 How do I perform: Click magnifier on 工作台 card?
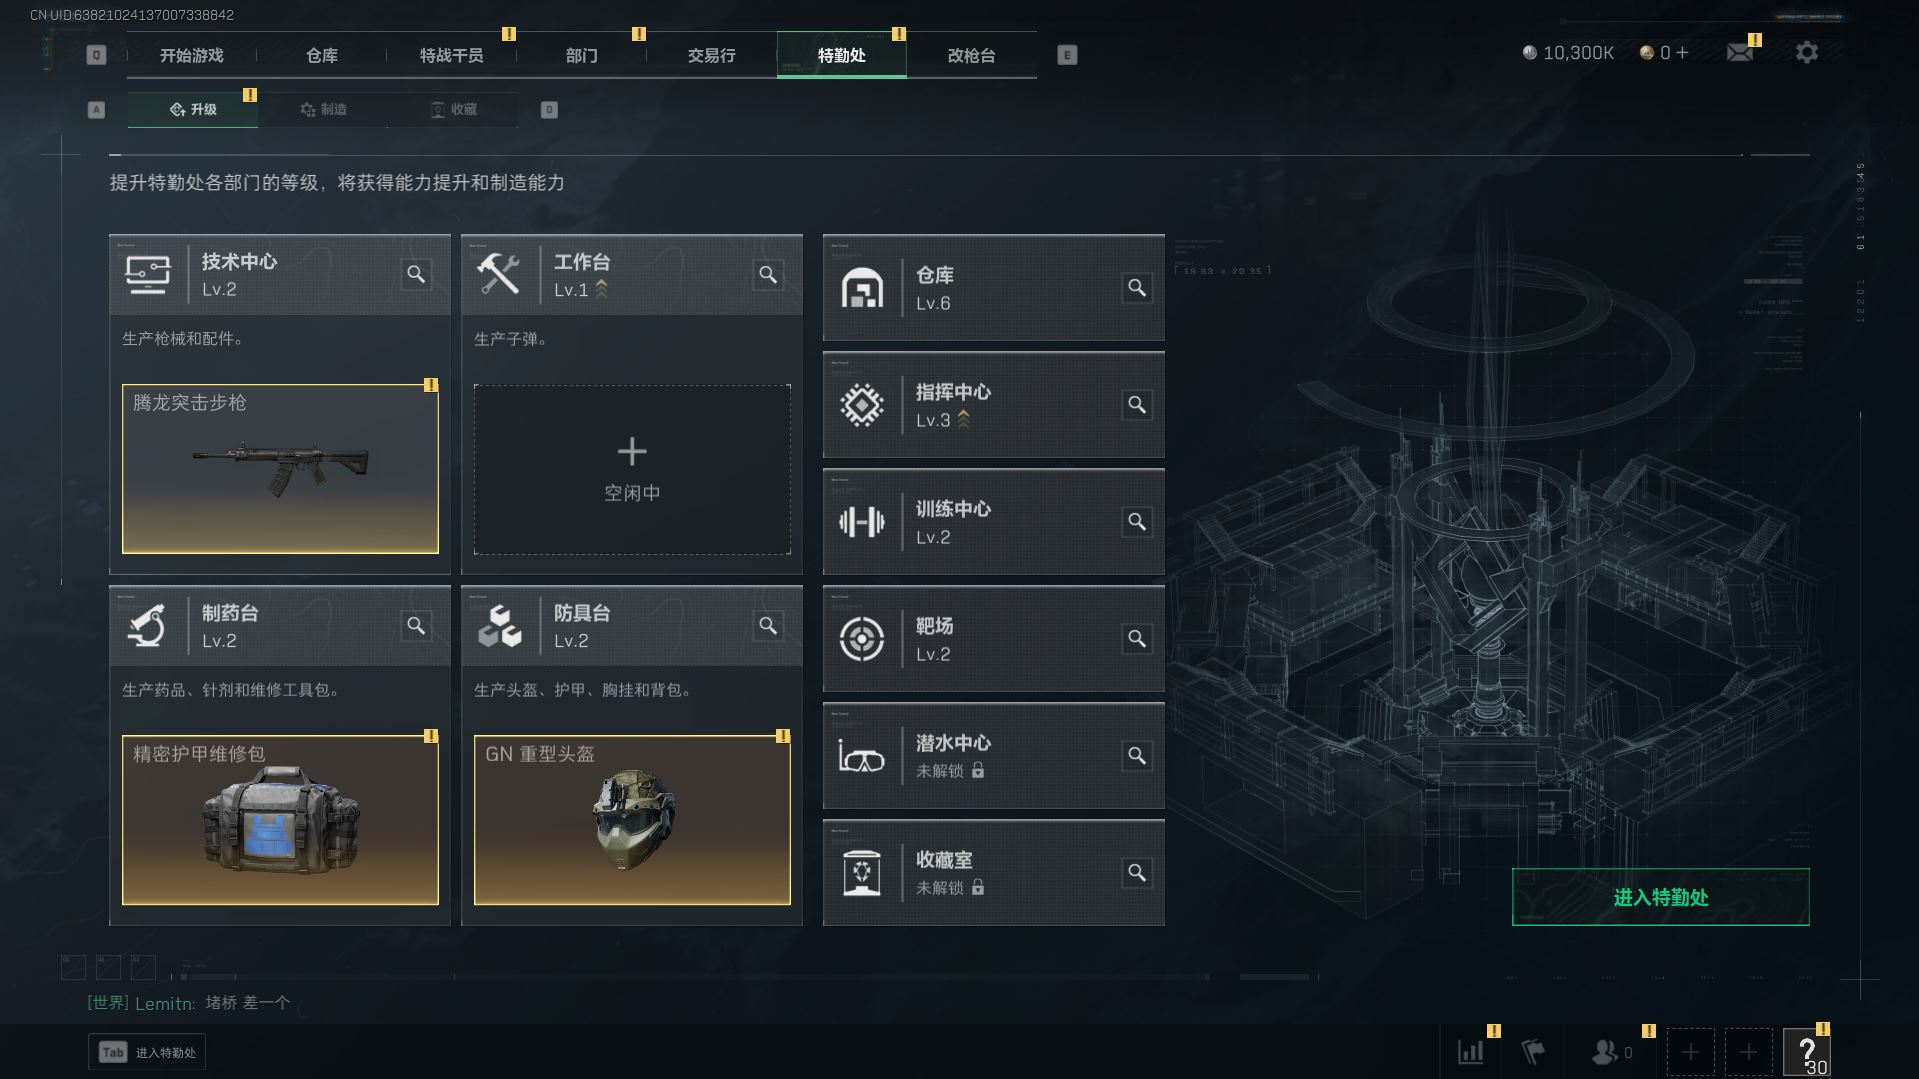click(x=768, y=274)
